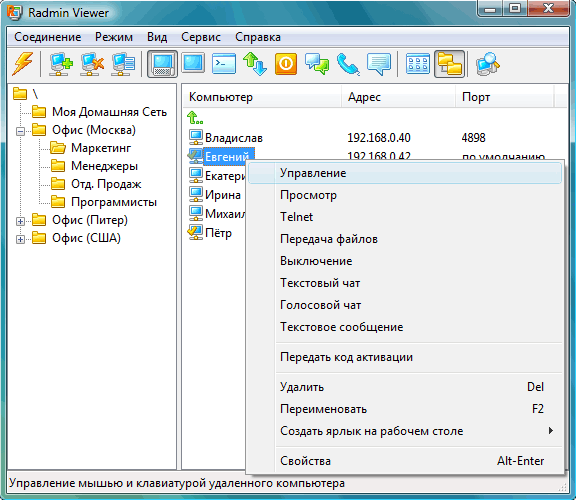Toggle the folder tree view button
This screenshot has height=500, width=576.
click(449, 64)
